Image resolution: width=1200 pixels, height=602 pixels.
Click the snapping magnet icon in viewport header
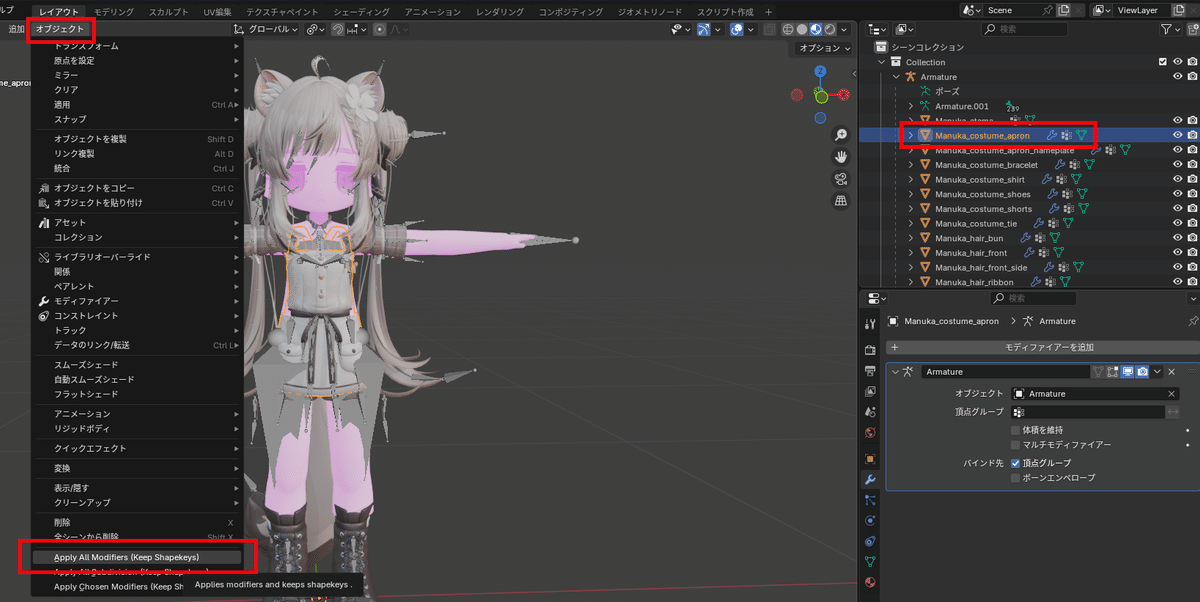coord(338,29)
